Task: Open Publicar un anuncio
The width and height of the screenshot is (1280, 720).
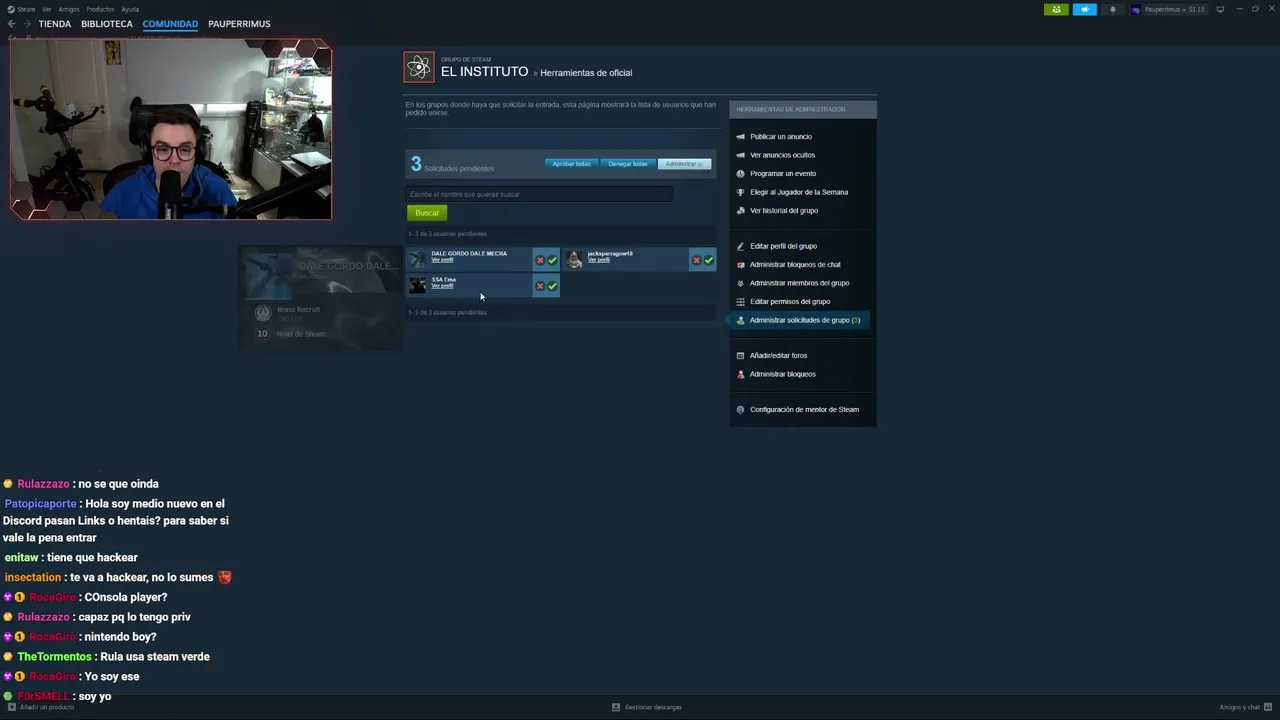Action: click(781, 137)
